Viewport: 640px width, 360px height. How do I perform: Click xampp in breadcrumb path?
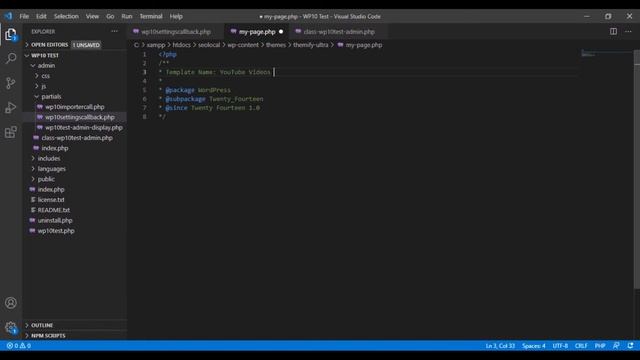(x=156, y=45)
